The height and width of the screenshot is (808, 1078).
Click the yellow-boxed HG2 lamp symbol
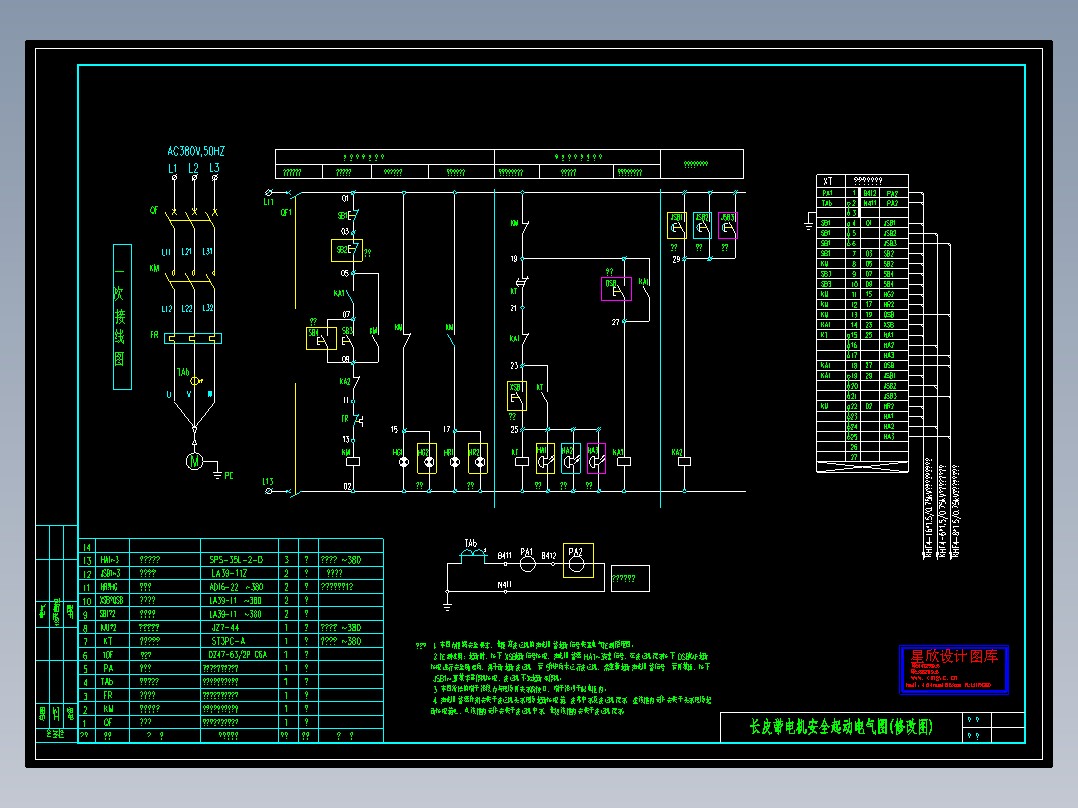click(x=427, y=459)
